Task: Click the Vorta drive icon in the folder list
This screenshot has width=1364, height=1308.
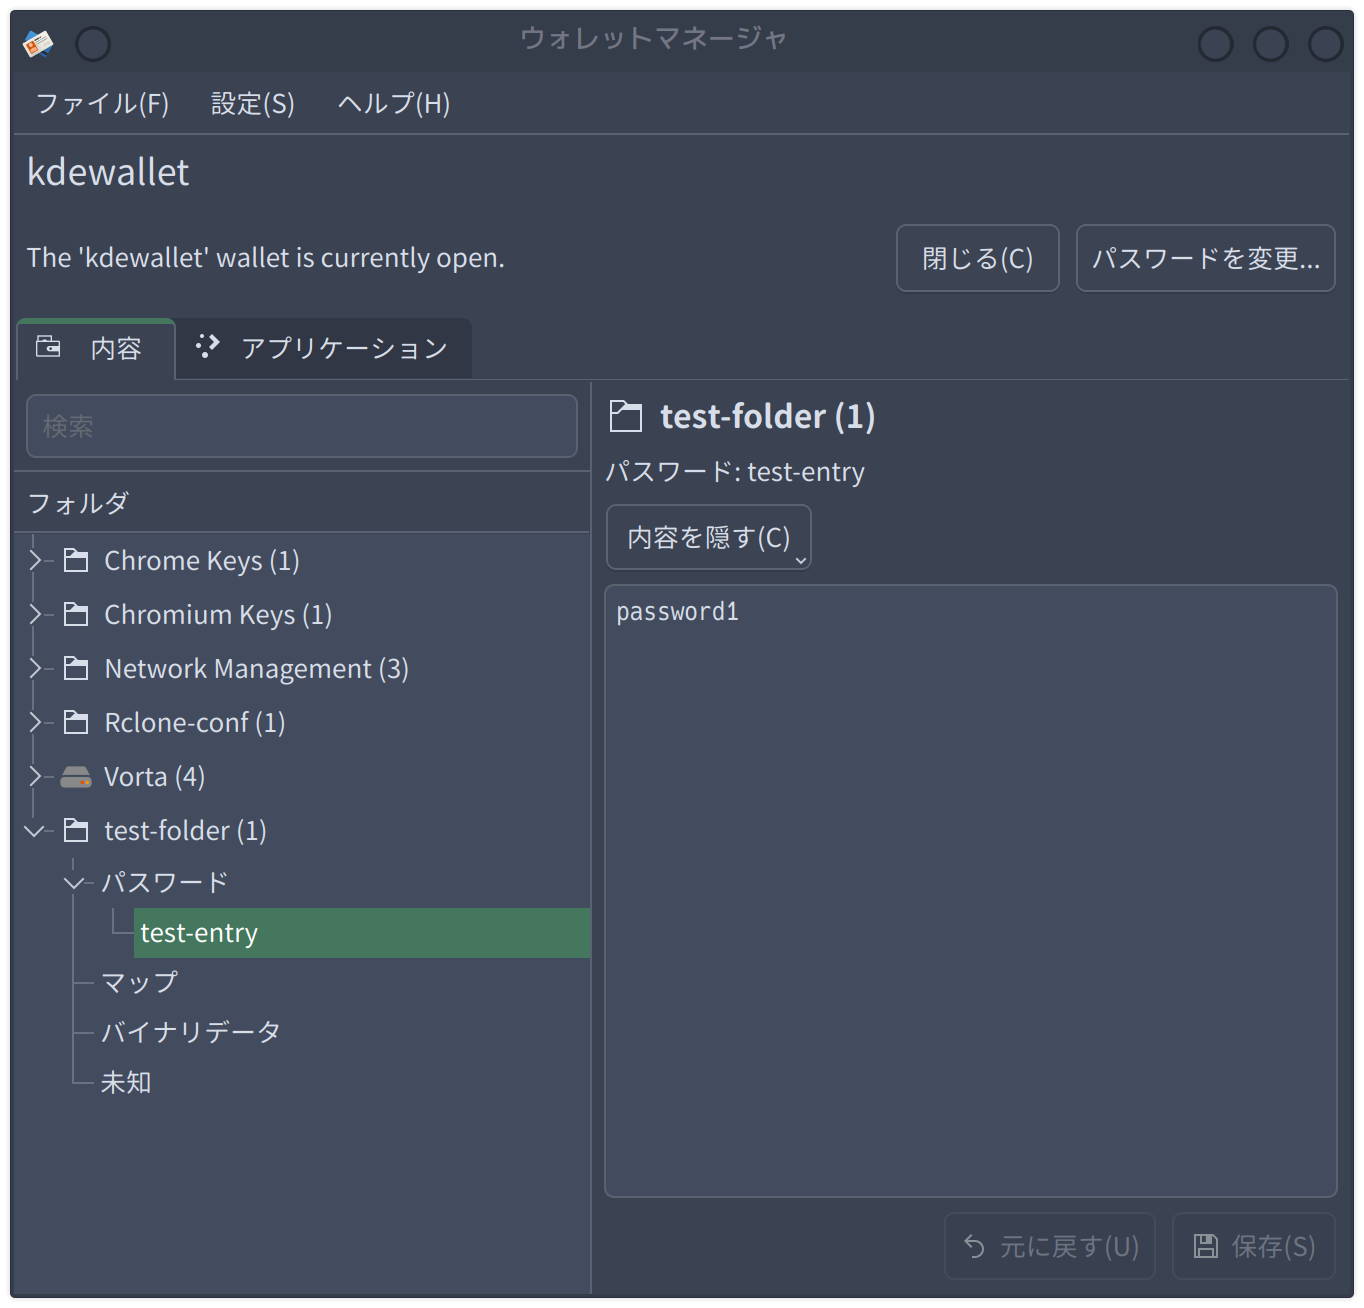Action: pyautogui.click(x=76, y=776)
